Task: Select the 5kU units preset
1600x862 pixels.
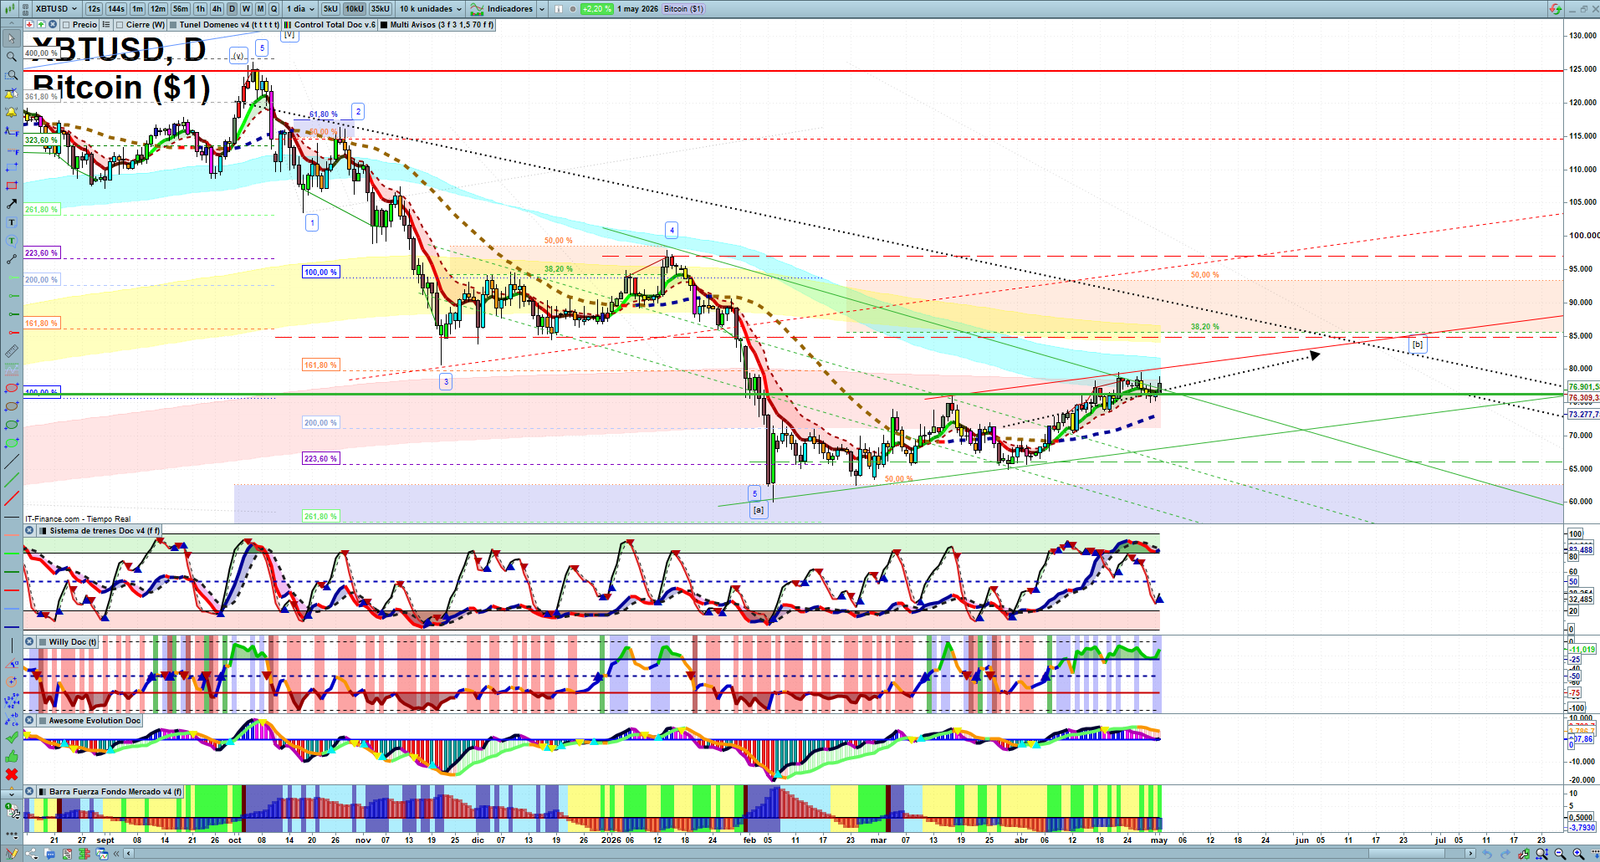Action: [330, 9]
